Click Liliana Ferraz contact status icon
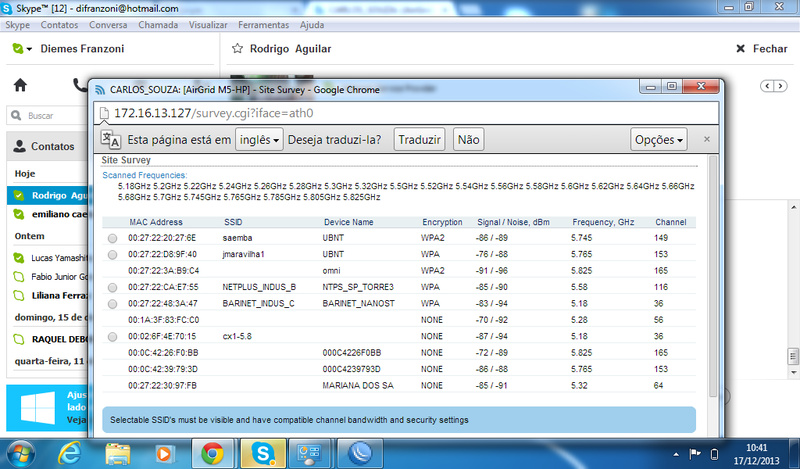This screenshot has width=800, height=469. [19, 295]
